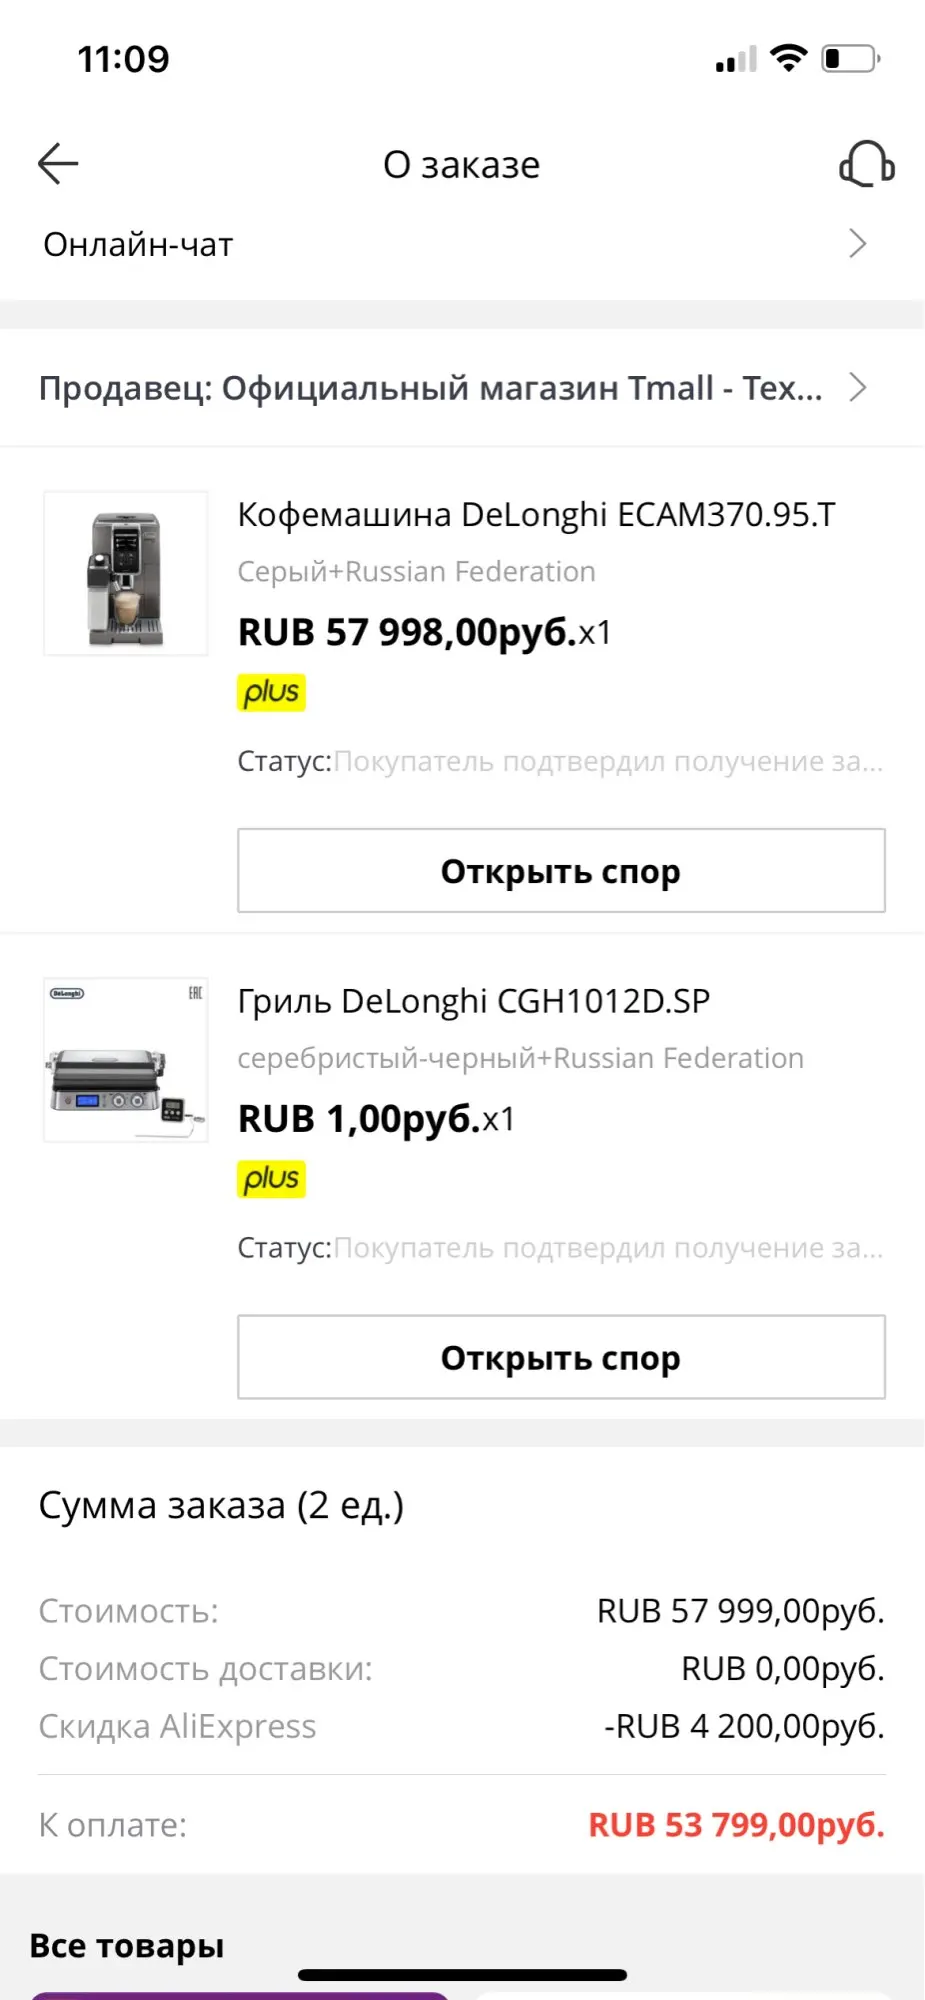Open the DeLonghi coffee machine thumbnail
This screenshot has width=925, height=2000.
(126, 574)
